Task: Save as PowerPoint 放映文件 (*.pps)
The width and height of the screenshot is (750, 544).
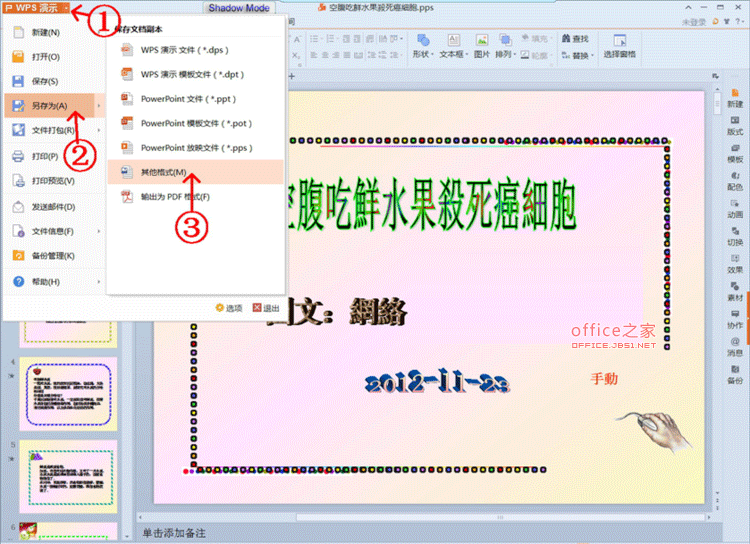Action: click(195, 148)
